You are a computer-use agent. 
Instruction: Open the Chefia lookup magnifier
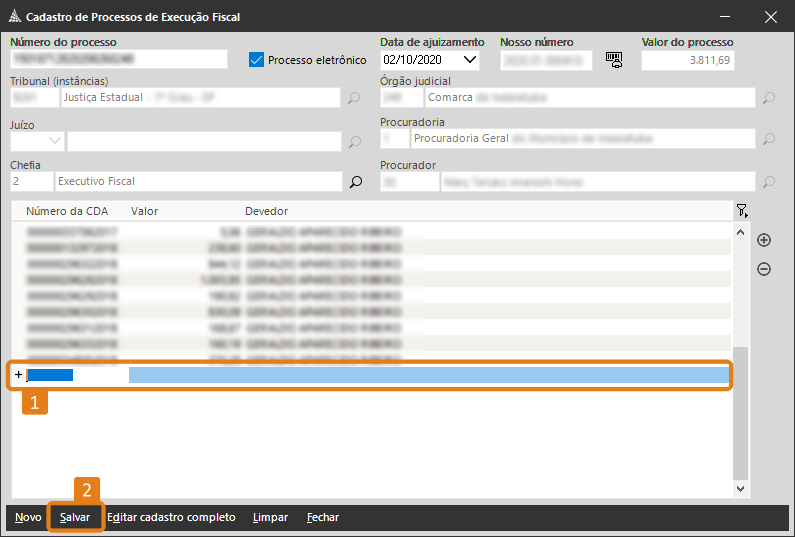click(x=354, y=182)
